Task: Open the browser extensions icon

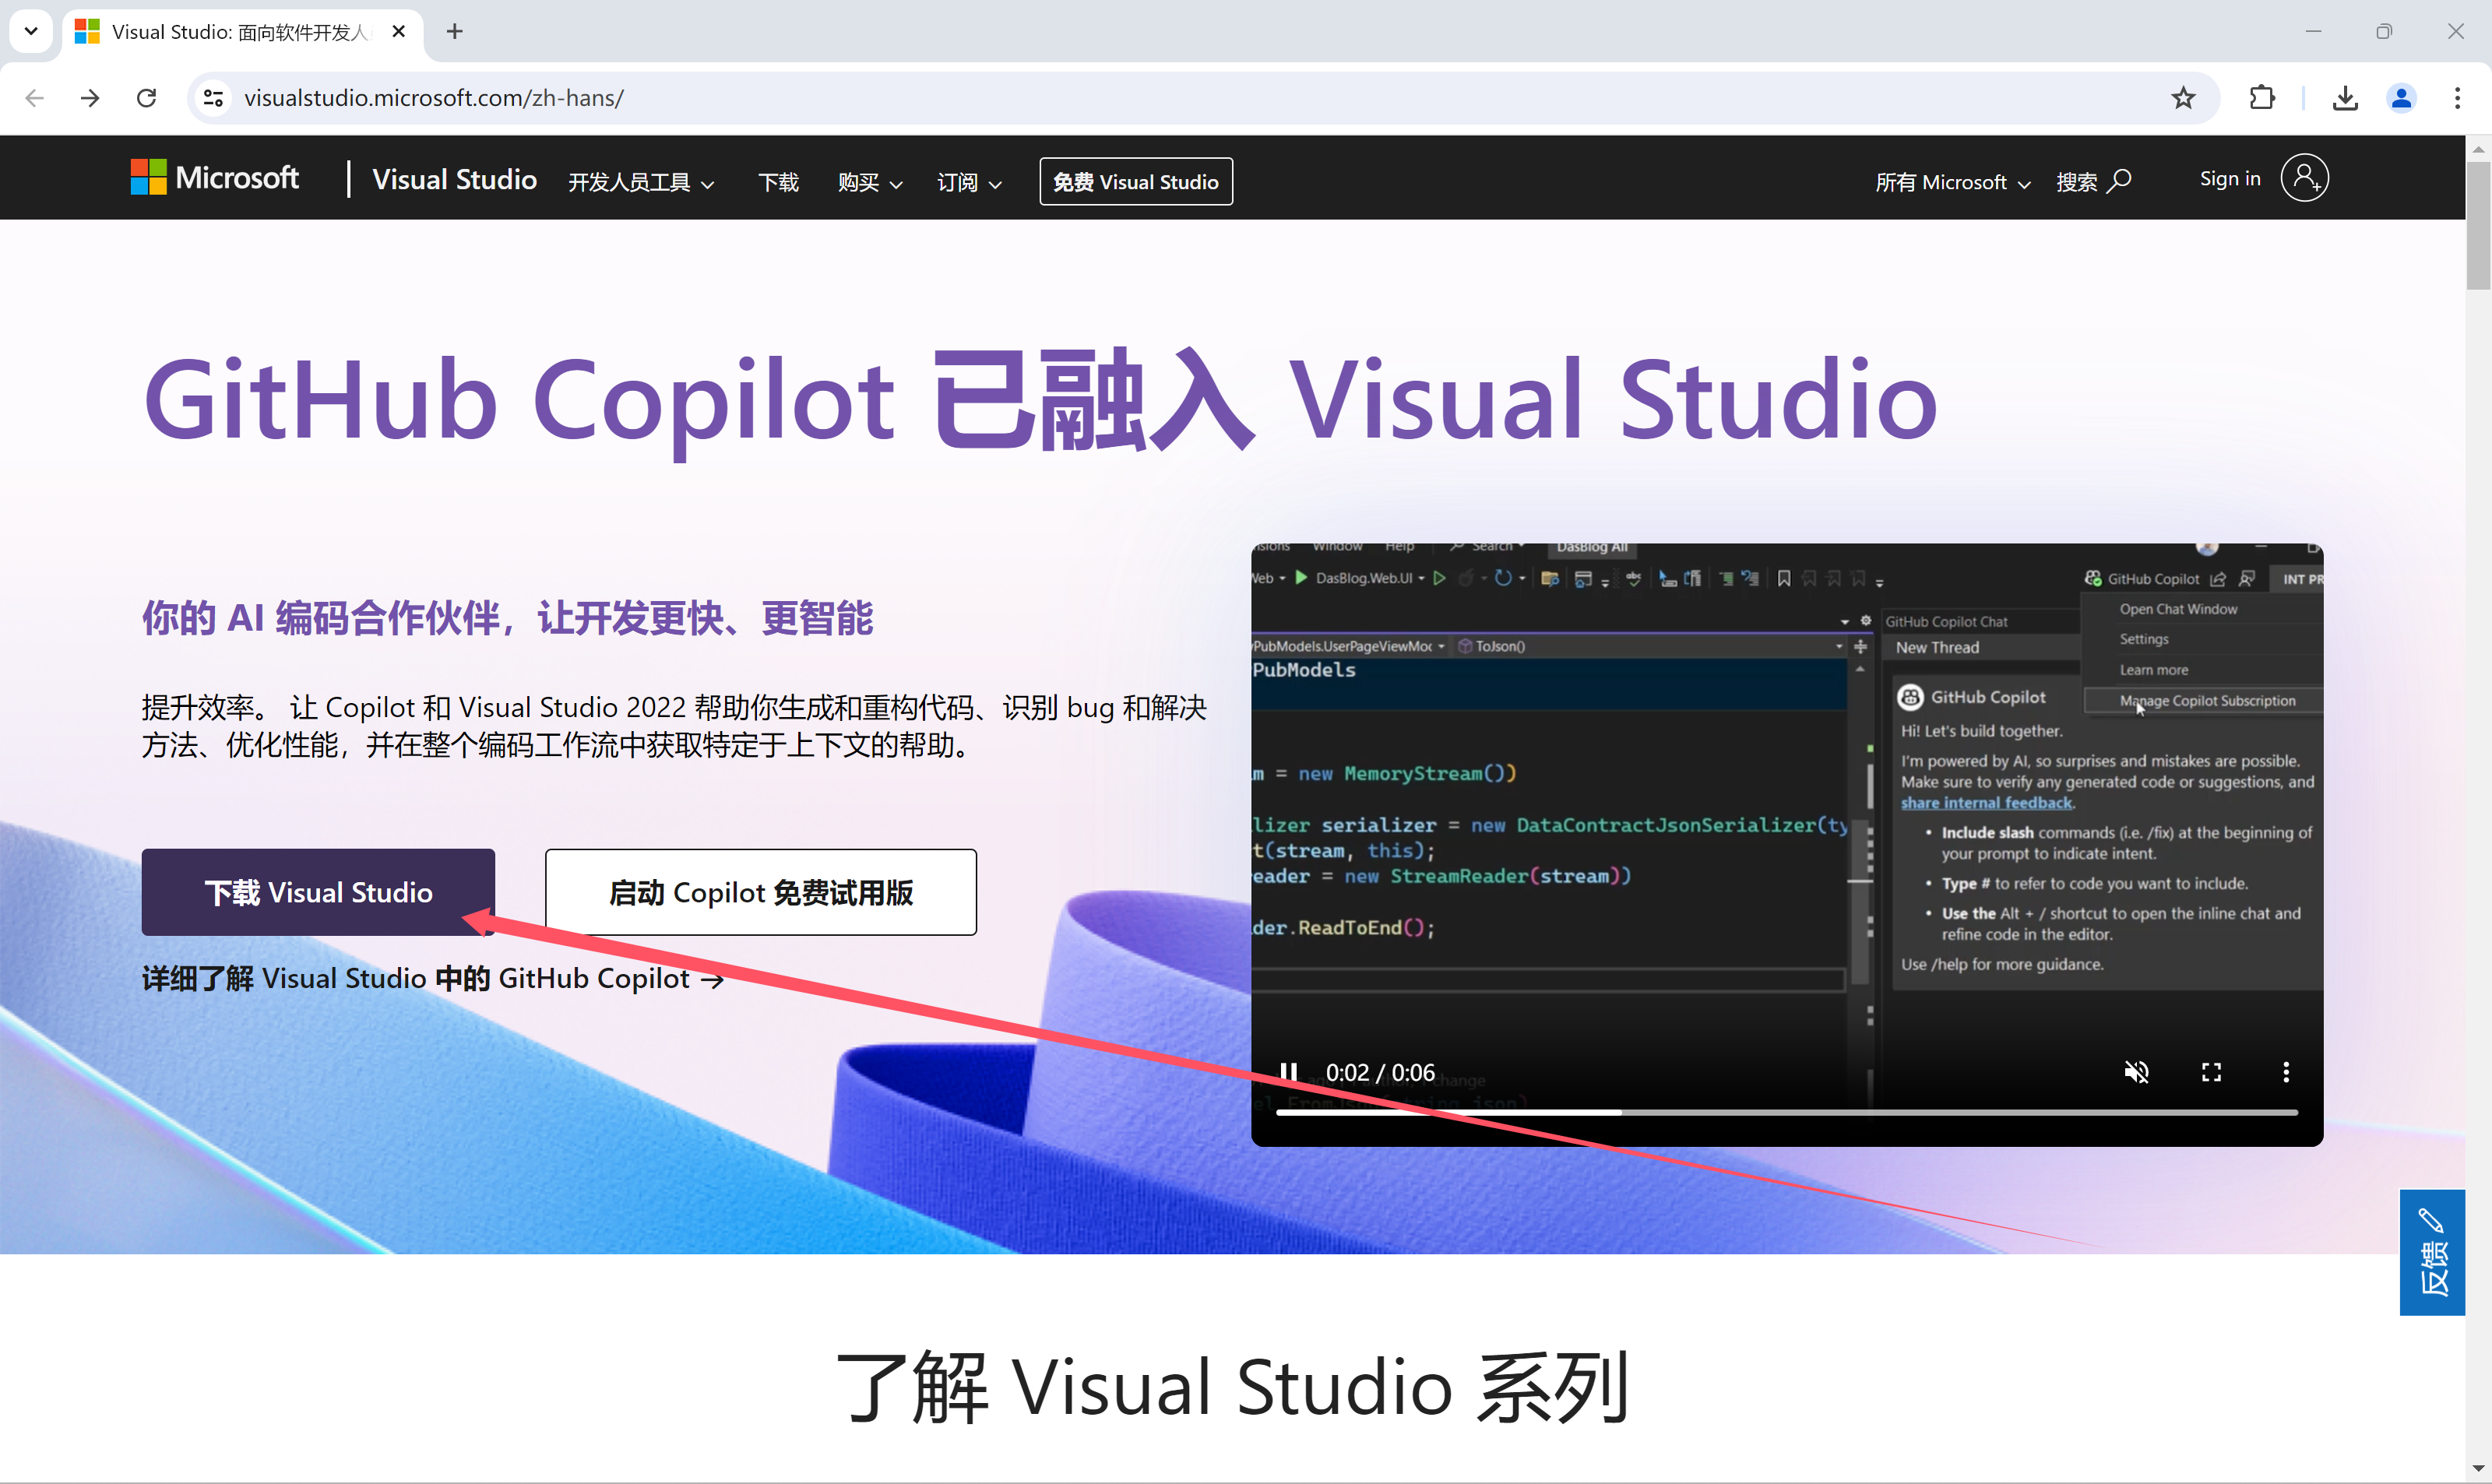Action: tap(2263, 97)
